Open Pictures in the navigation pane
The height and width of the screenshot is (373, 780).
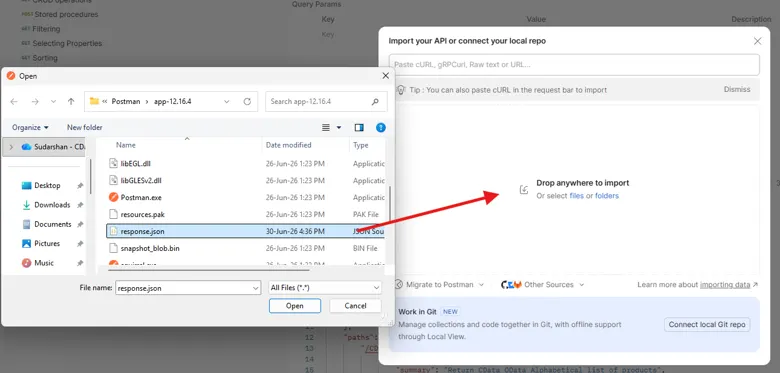47,244
